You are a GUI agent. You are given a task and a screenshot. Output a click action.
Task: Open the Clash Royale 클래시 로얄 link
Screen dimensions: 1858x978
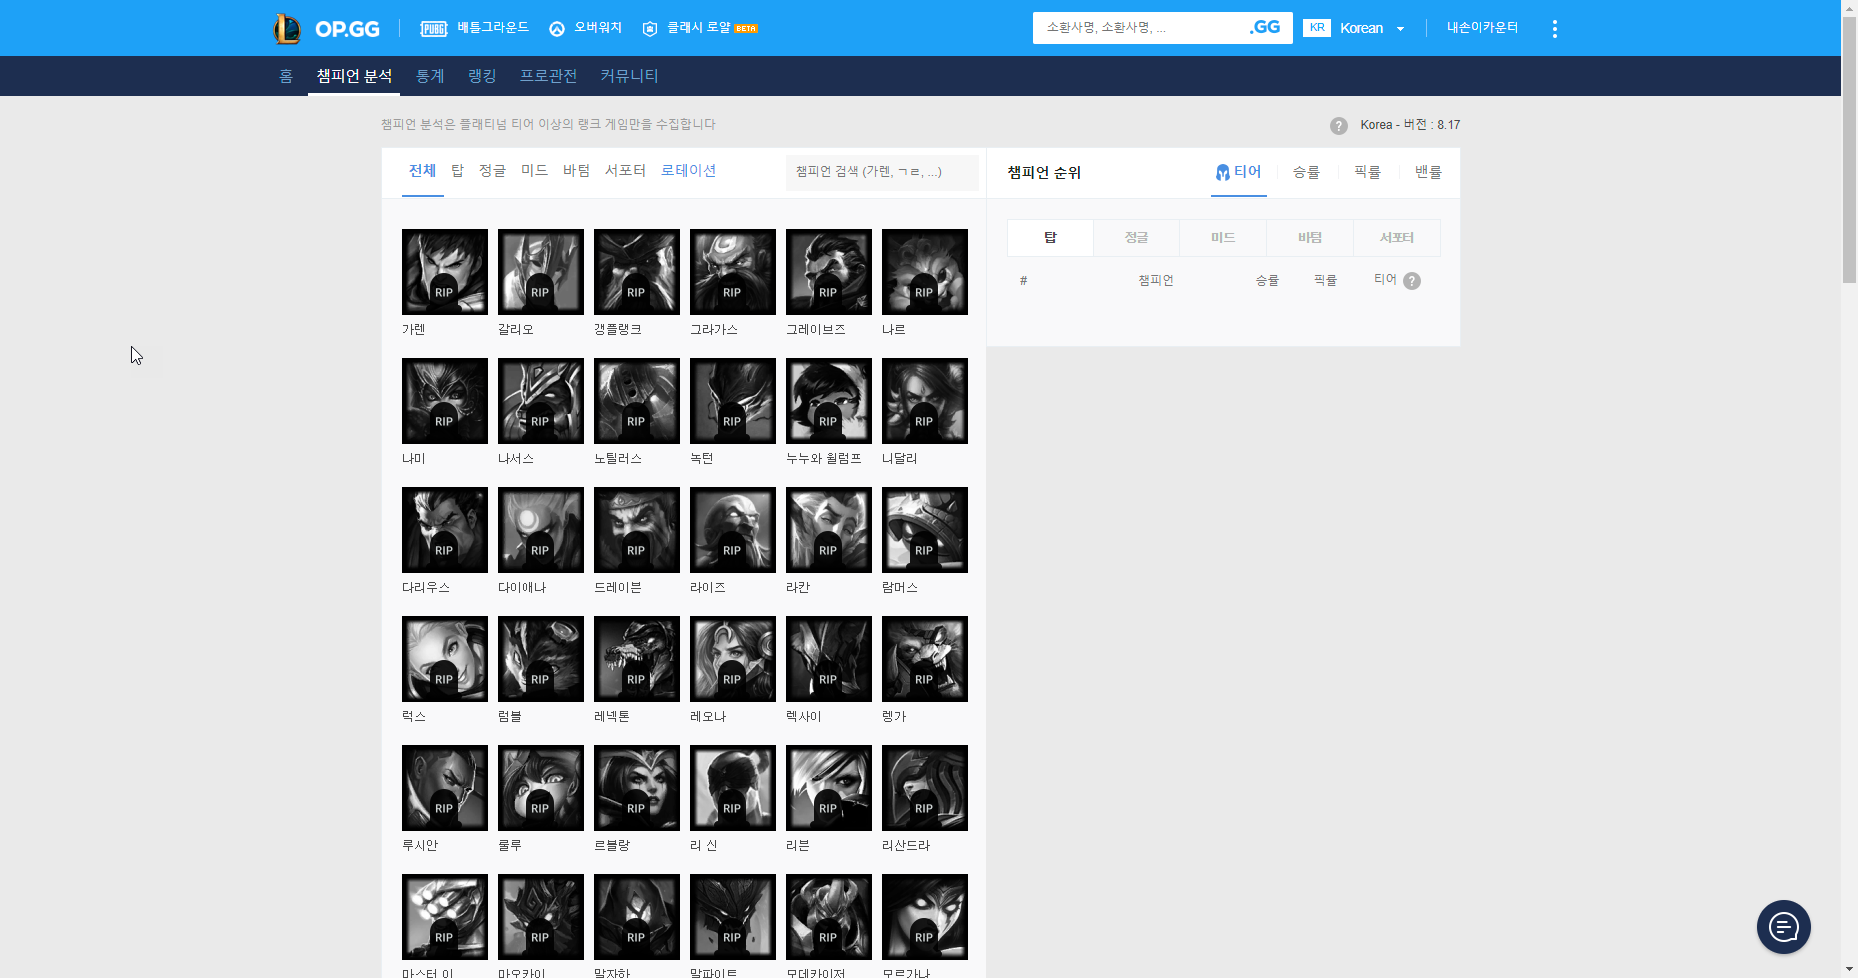[x=700, y=28]
